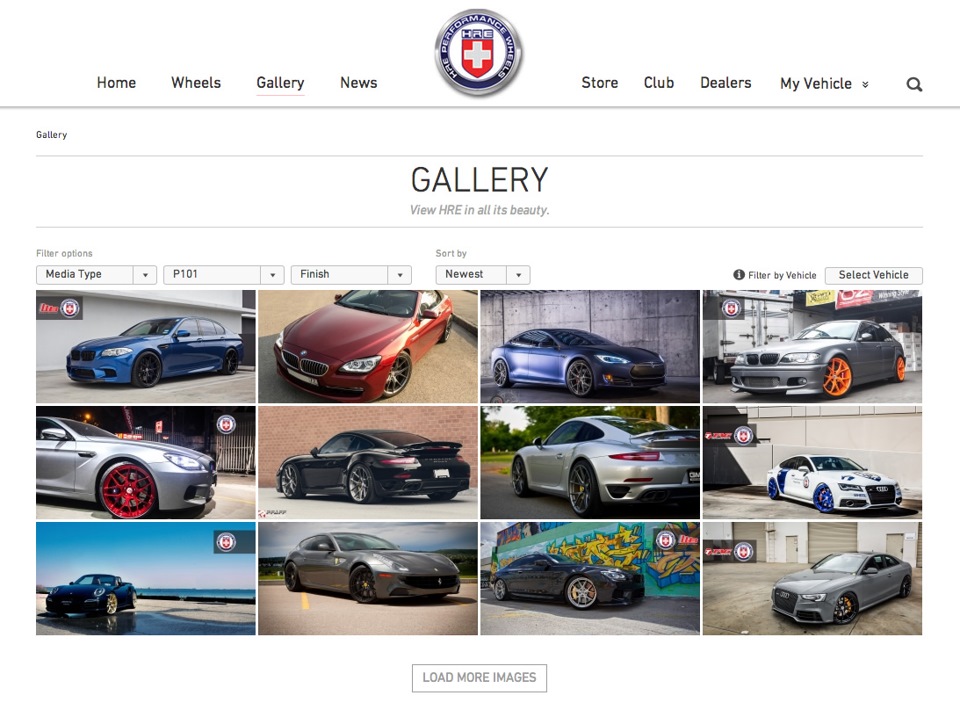Click HRE badge on red-wheel BMW photo

226,424
